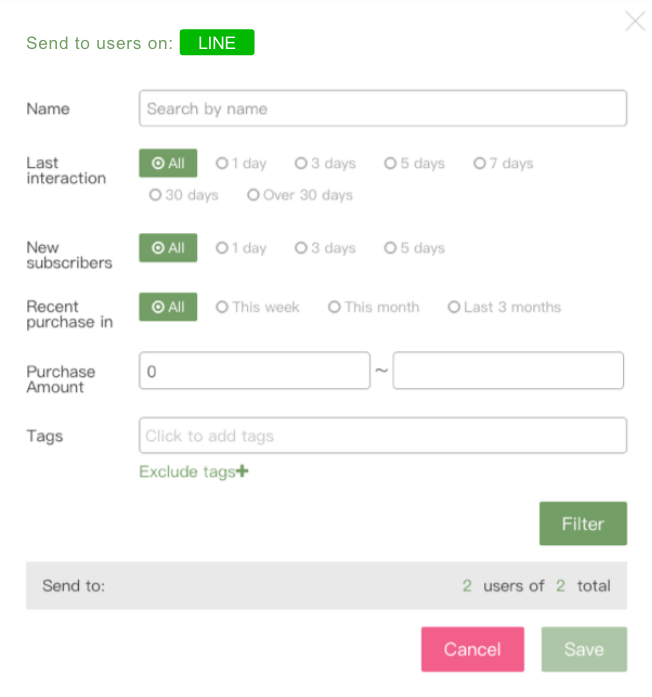Select Last interaction 3 days option
The height and width of the screenshot is (697, 652).
click(x=325, y=163)
